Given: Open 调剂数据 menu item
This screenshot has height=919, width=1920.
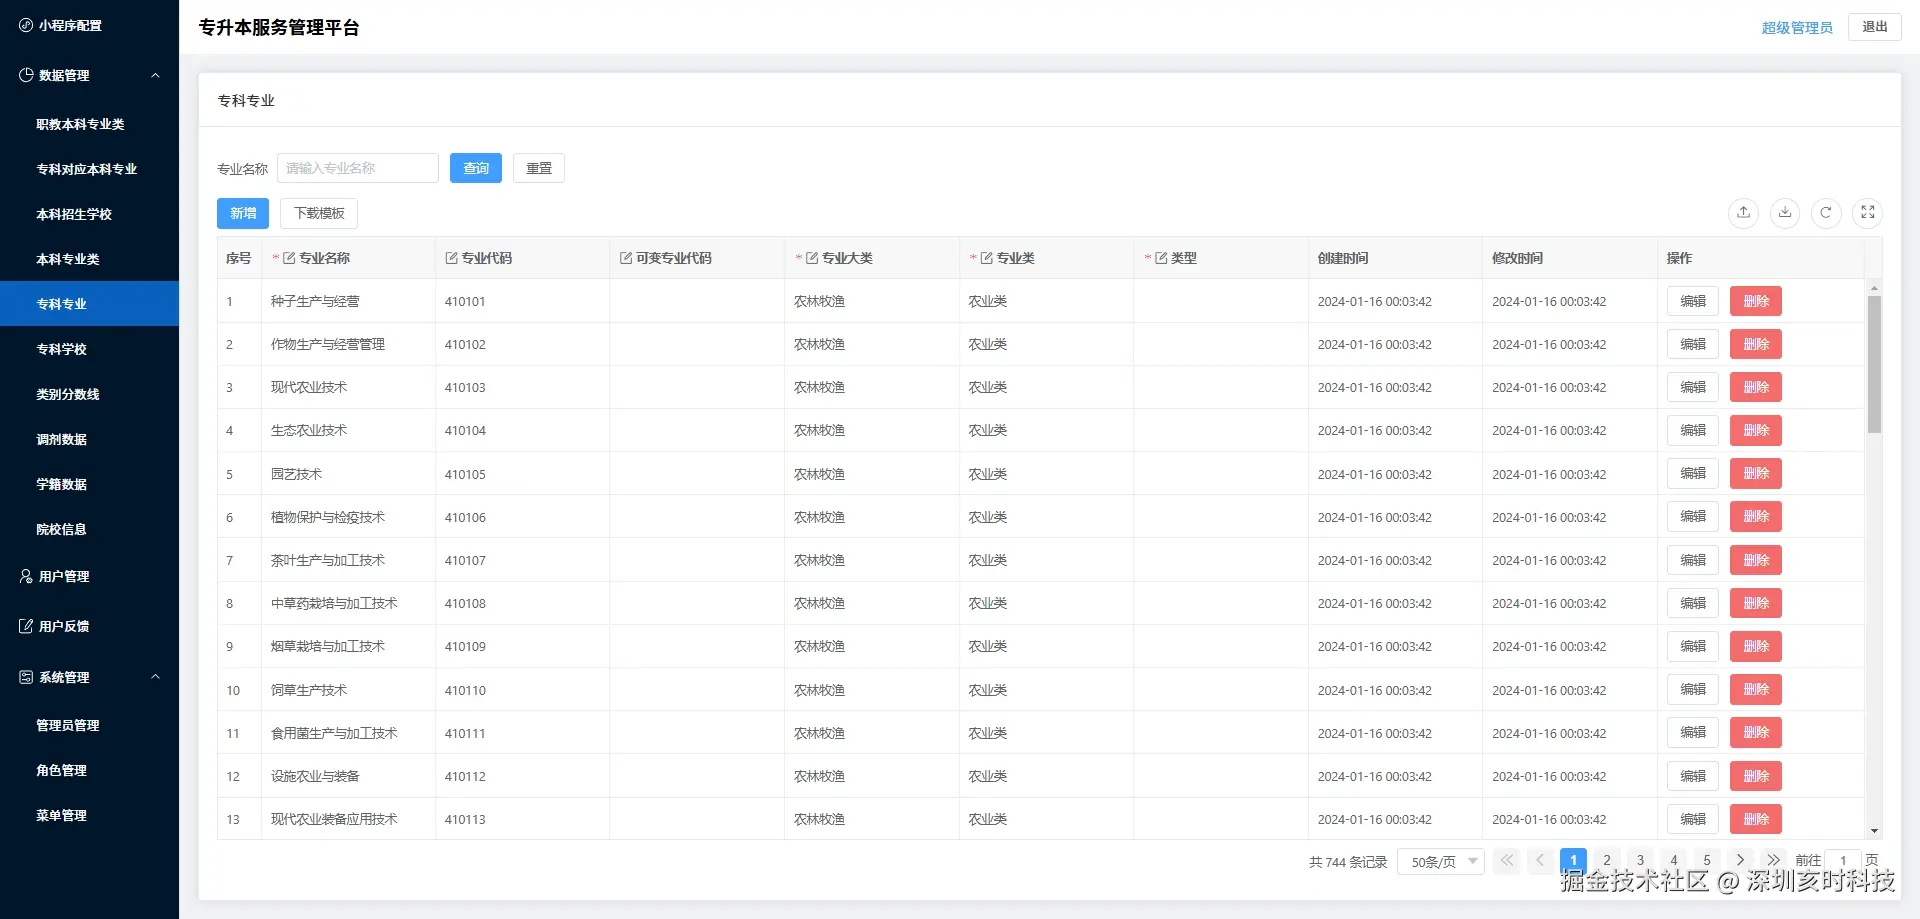Looking at the screenshot, I should pyautogui.click(x=90, y=439).
